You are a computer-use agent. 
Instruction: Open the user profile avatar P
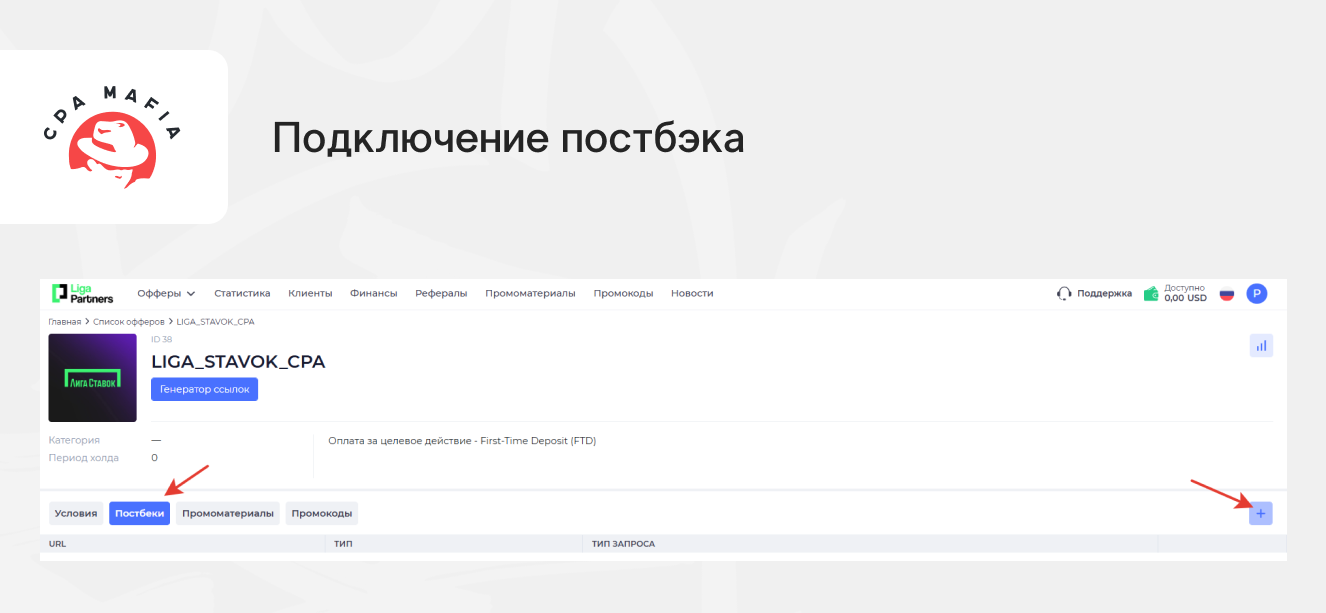(1257, 293)
